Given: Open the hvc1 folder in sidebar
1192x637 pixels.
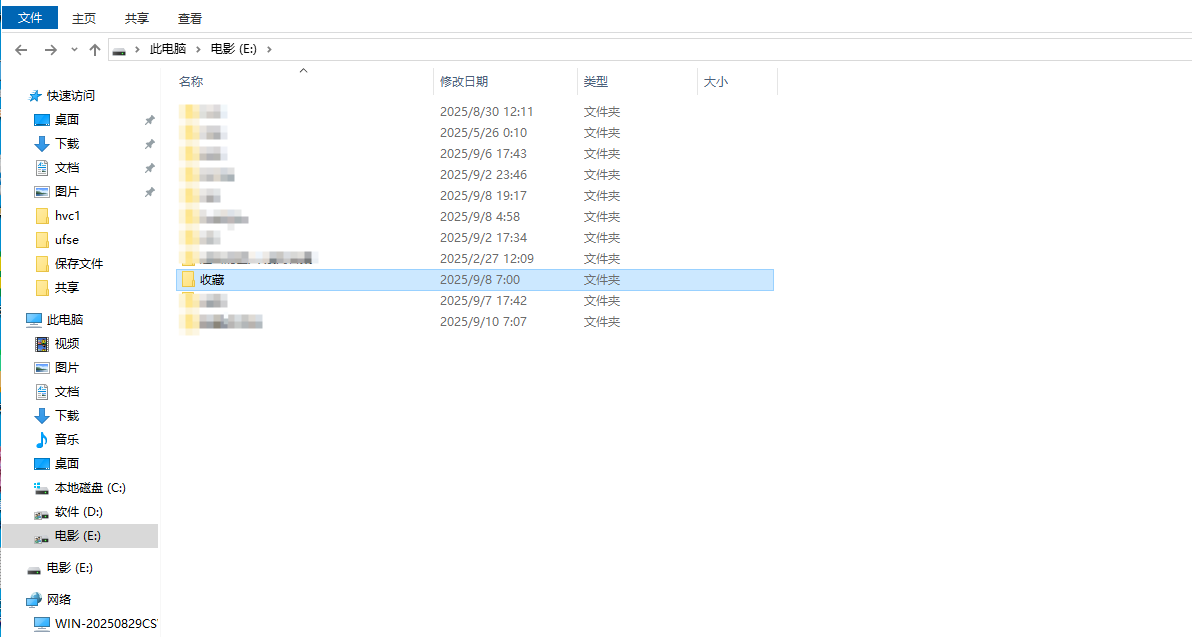Looking at the screenshot, I should pos(67,216).
